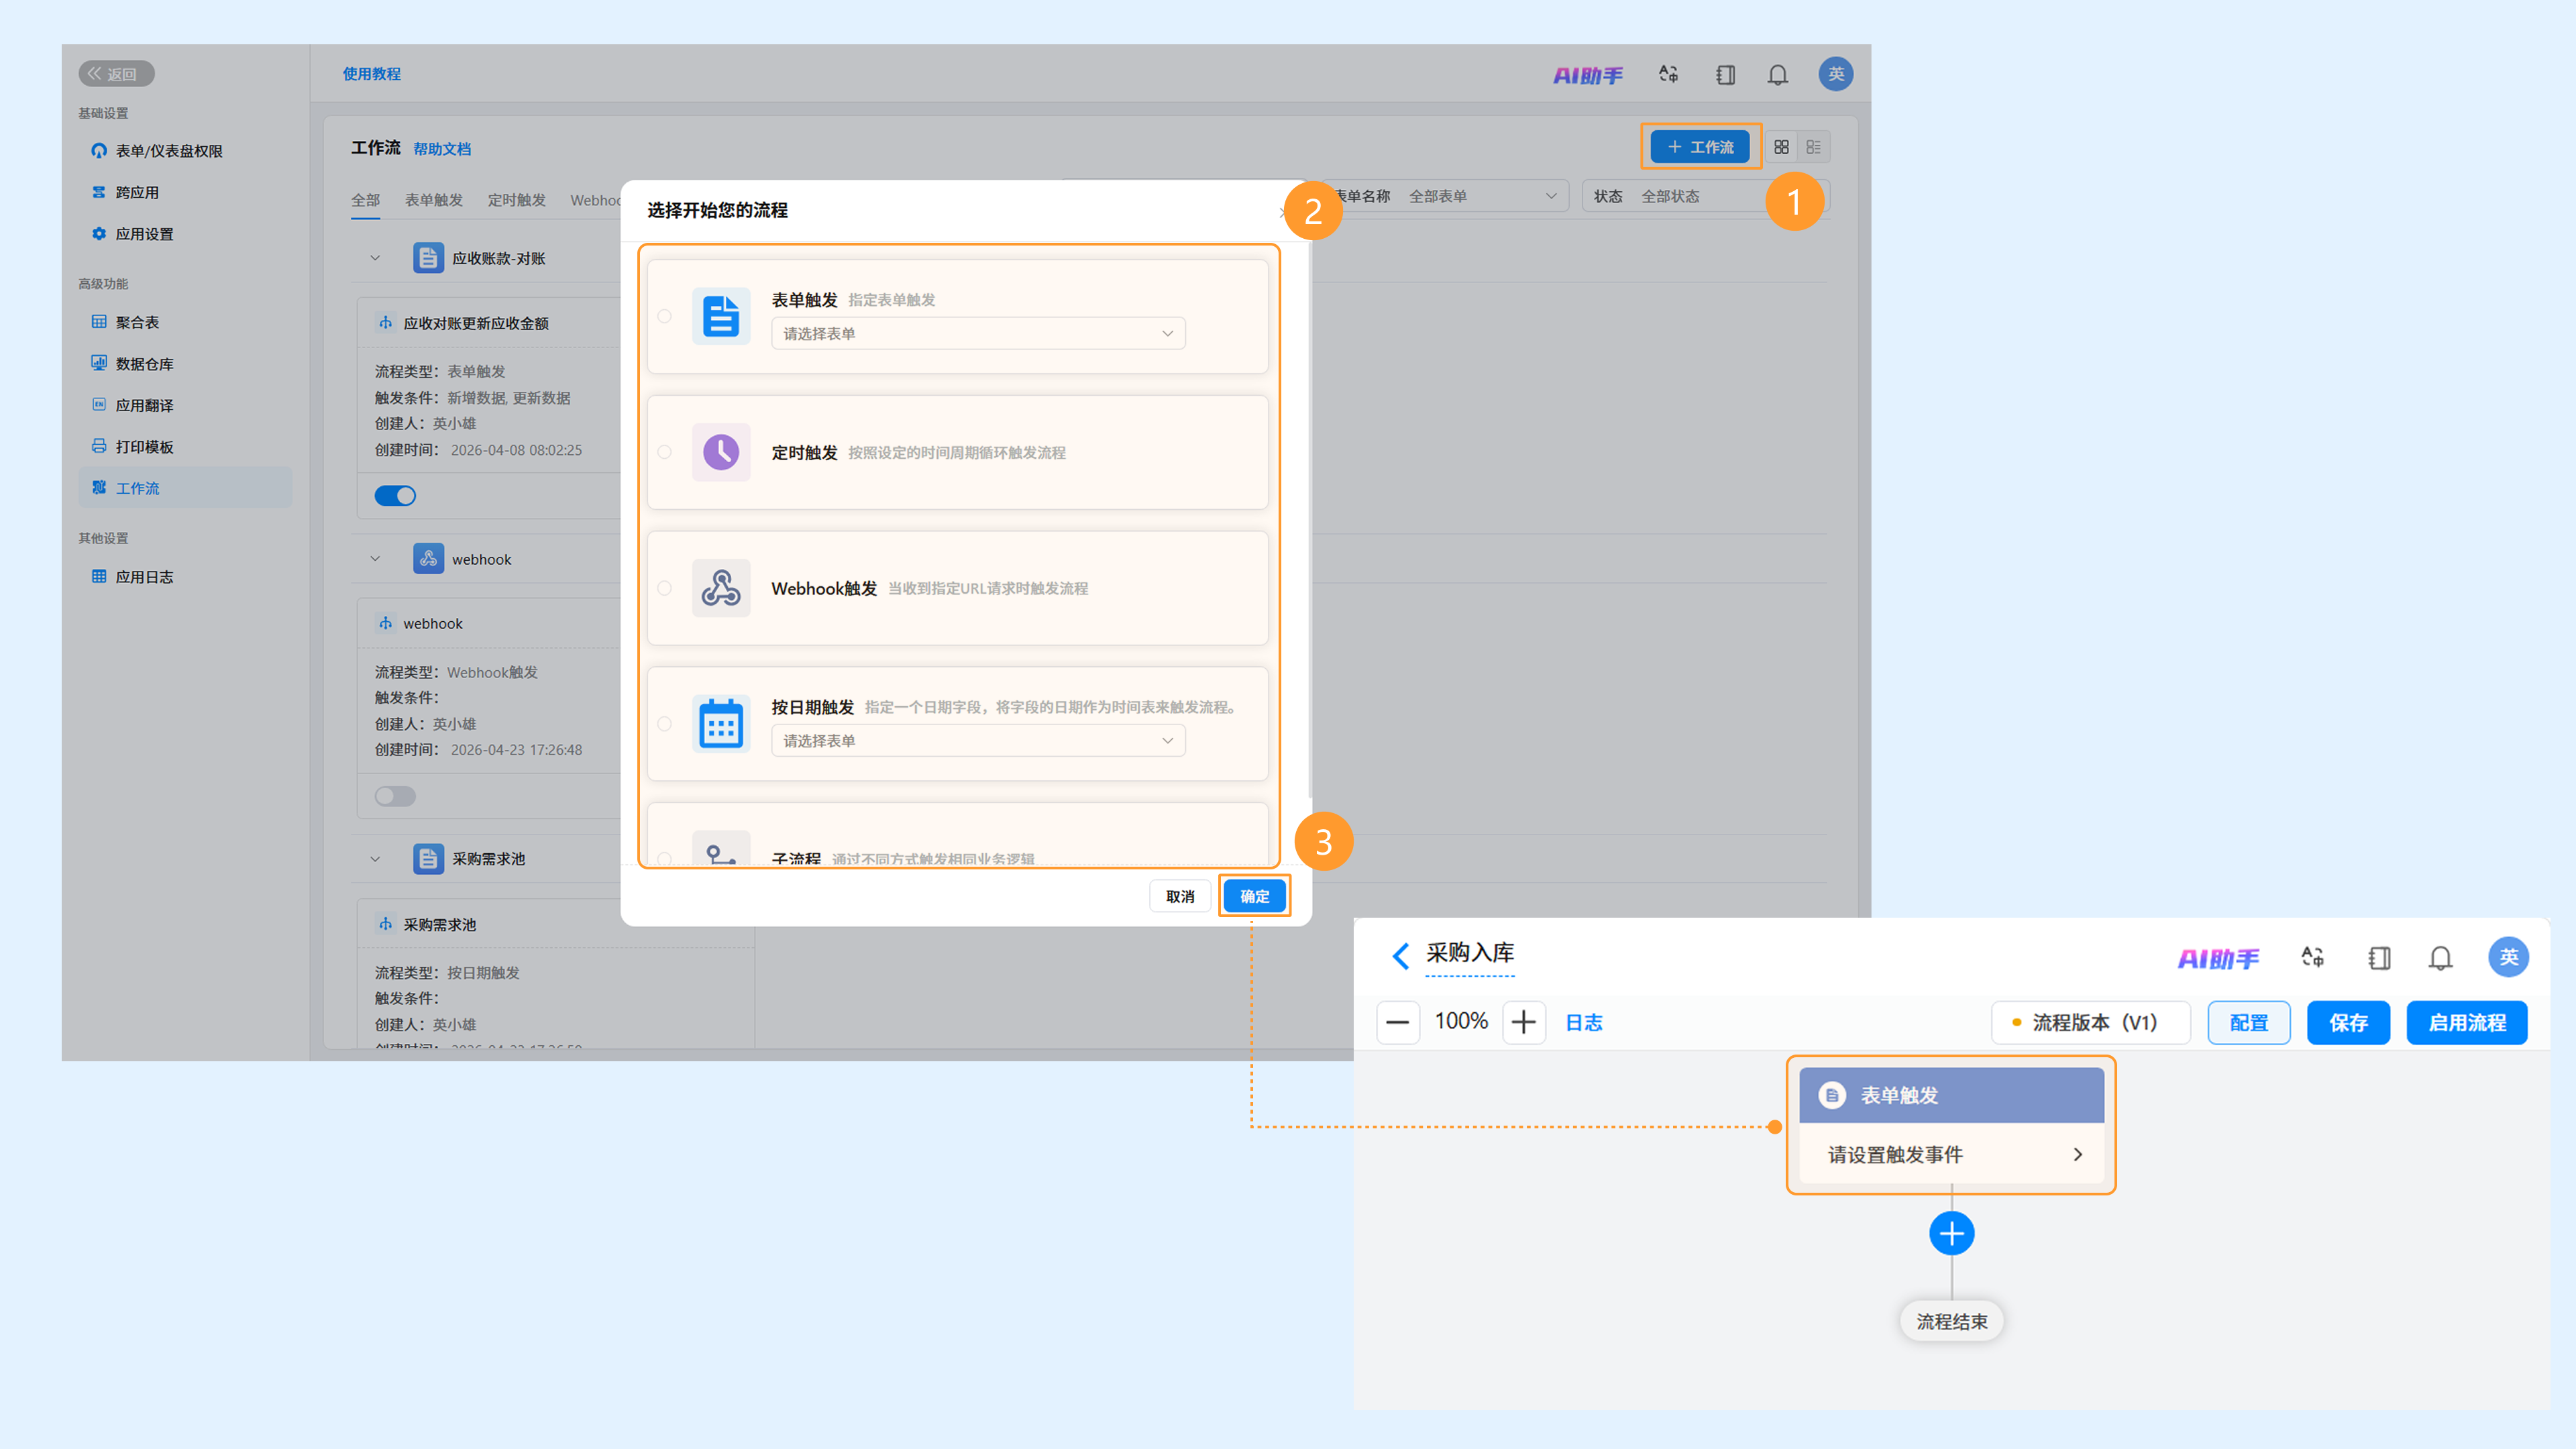Expand 请设置触发事件 row arrow

point(2078,1154)
